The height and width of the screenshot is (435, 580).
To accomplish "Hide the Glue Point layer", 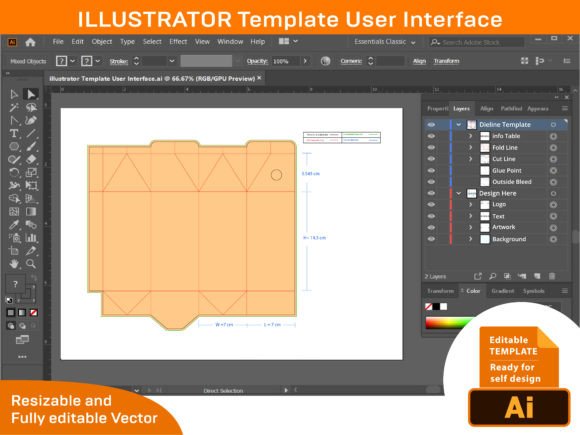I will (x=431, y=171).
